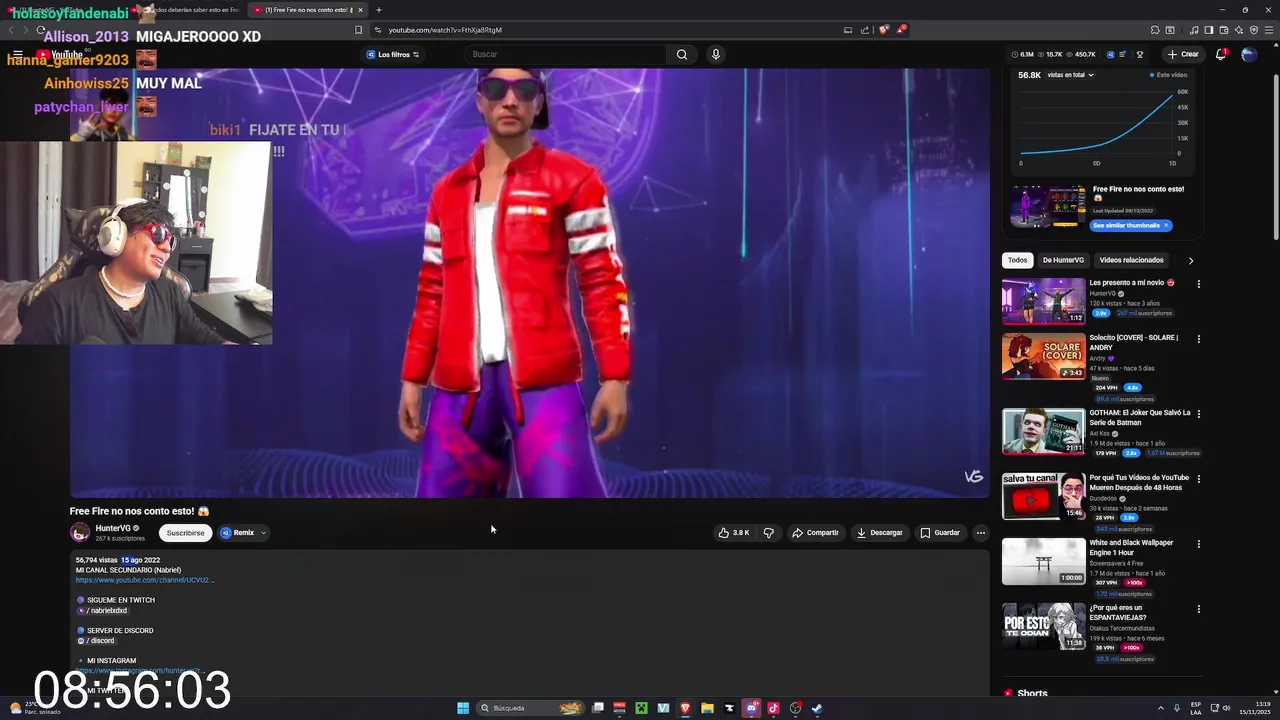The width and height of the screenshot is (1280, 720).
Task: Open Discord from the taskbar
Action: click(x=751, y=708)
